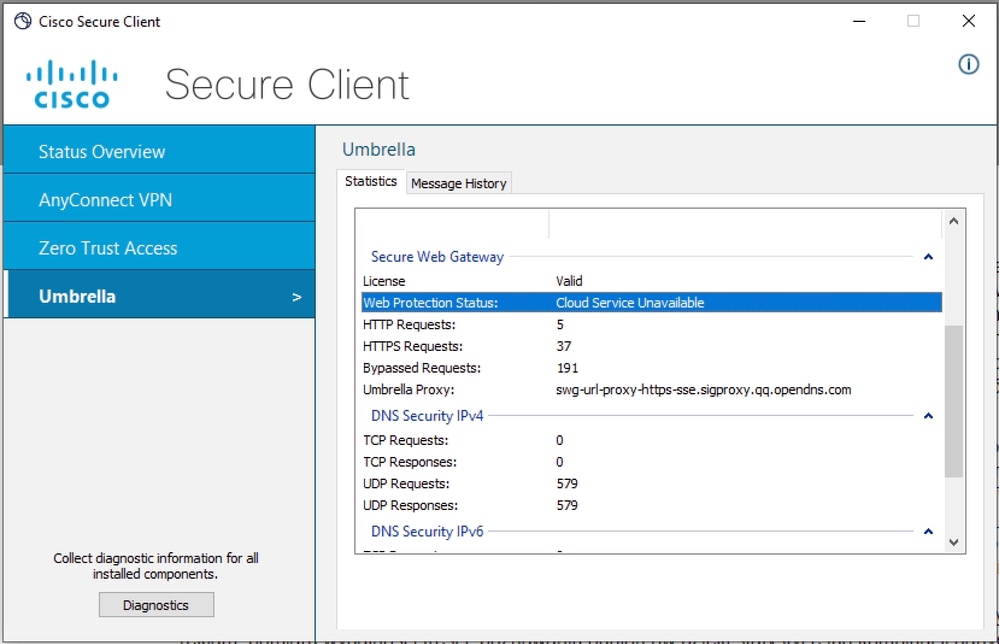
Task: Select the Umbrella Proxy row
Action: pos(651,389)
